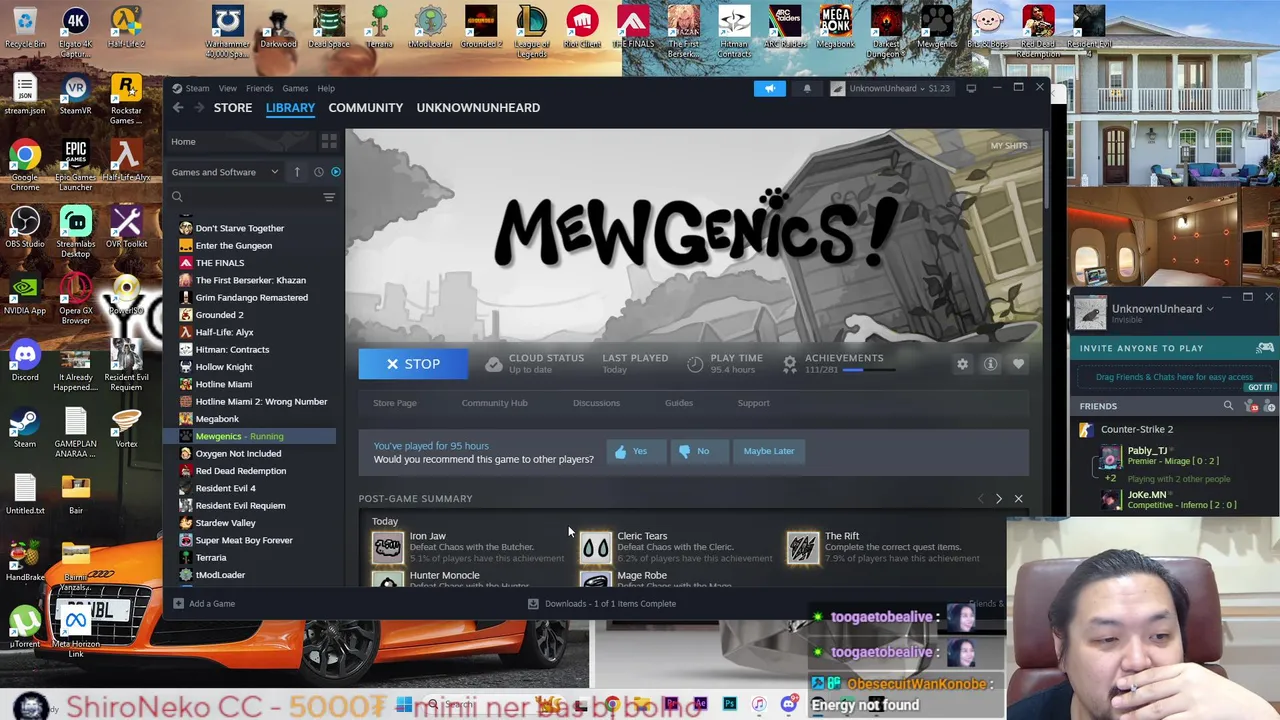Close the post-game summary section
The height and width of the screenshot is (720, 1280).
[x=1018, y=498]
